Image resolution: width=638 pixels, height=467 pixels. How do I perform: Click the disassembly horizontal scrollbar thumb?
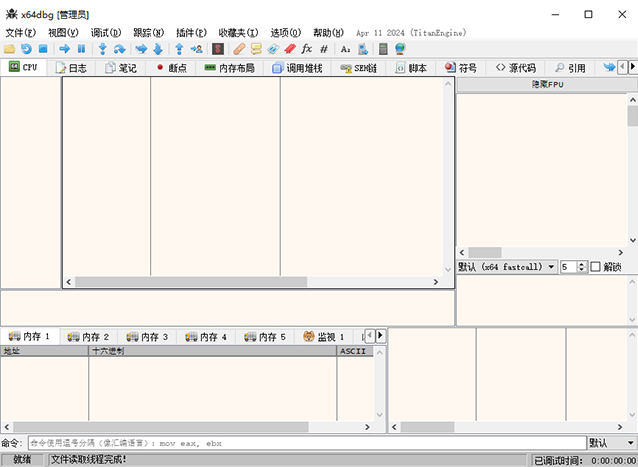point(191,282)
